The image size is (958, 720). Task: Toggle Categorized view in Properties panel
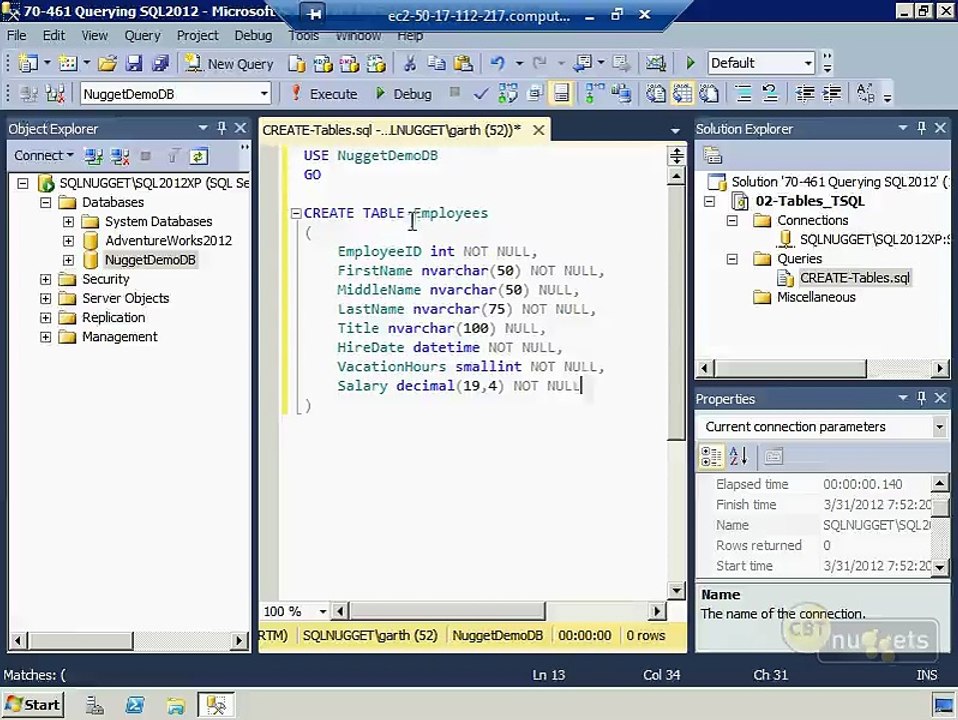(x=711, y=457)
